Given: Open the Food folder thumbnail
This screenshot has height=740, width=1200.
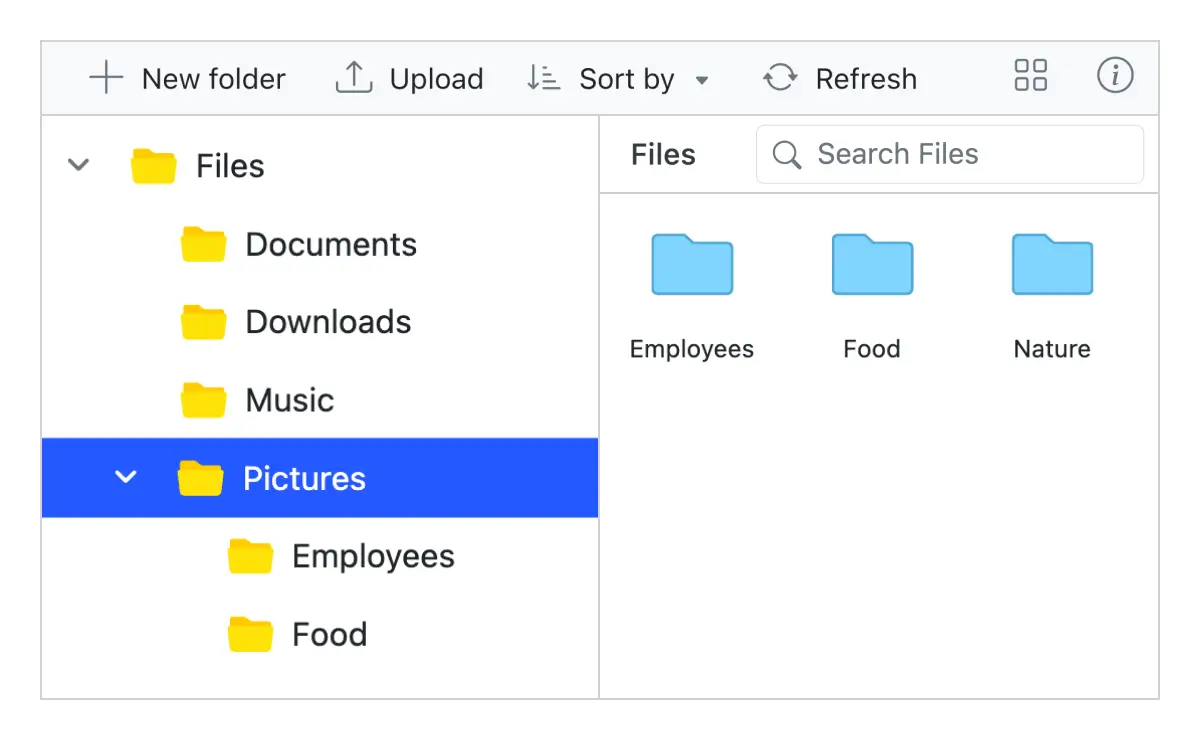Looking at the screenshot, I should coord(871,264).
